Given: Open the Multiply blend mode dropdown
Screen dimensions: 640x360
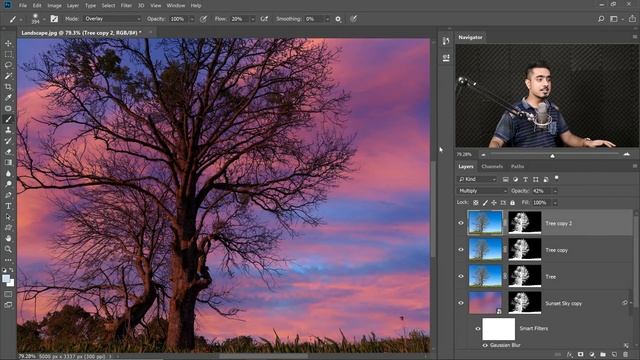Looking at the screenshot, I should (x=482, y=191).
